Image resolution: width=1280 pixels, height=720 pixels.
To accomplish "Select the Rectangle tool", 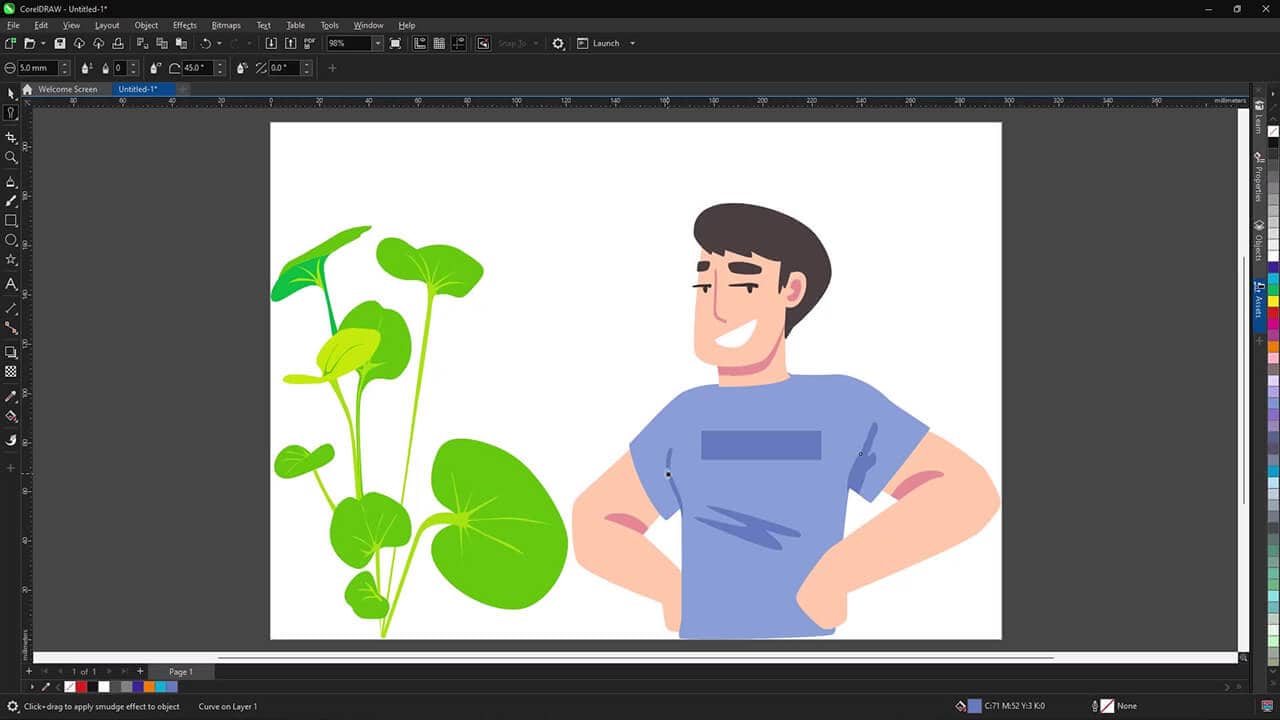I will [x=11, y=221].
